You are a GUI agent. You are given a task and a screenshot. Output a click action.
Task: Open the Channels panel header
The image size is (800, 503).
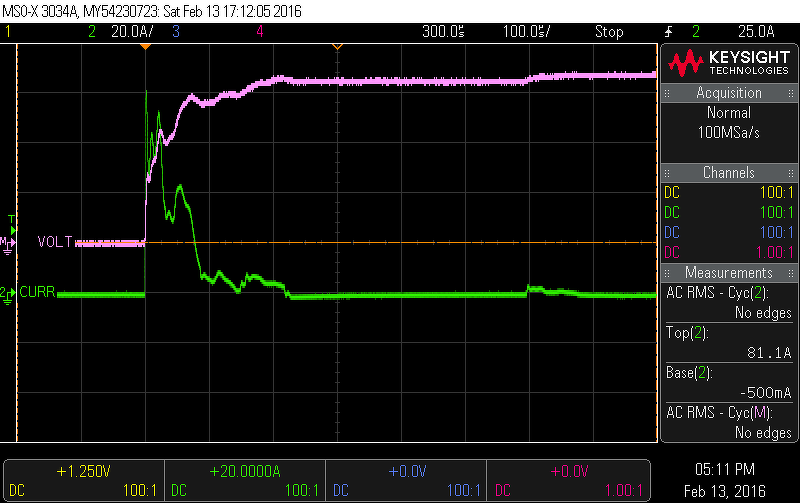coord(729,173)
